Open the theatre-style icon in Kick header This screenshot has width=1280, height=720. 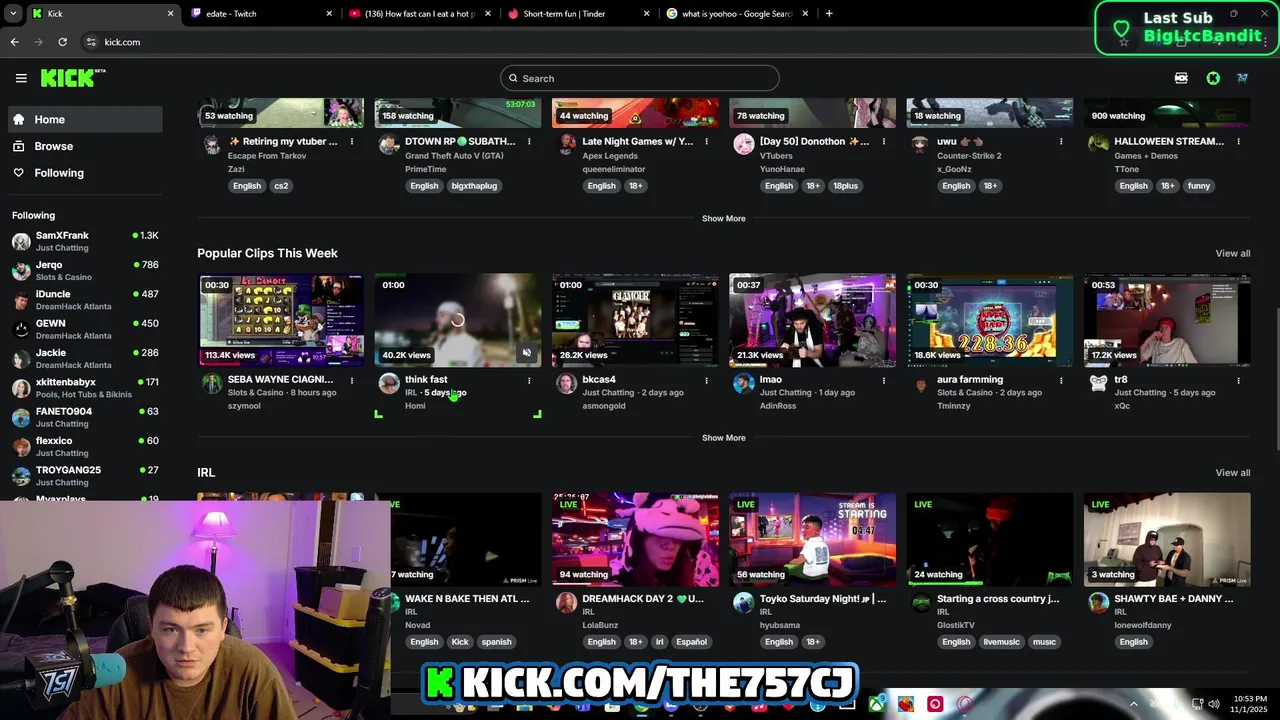click(1181, 78)
